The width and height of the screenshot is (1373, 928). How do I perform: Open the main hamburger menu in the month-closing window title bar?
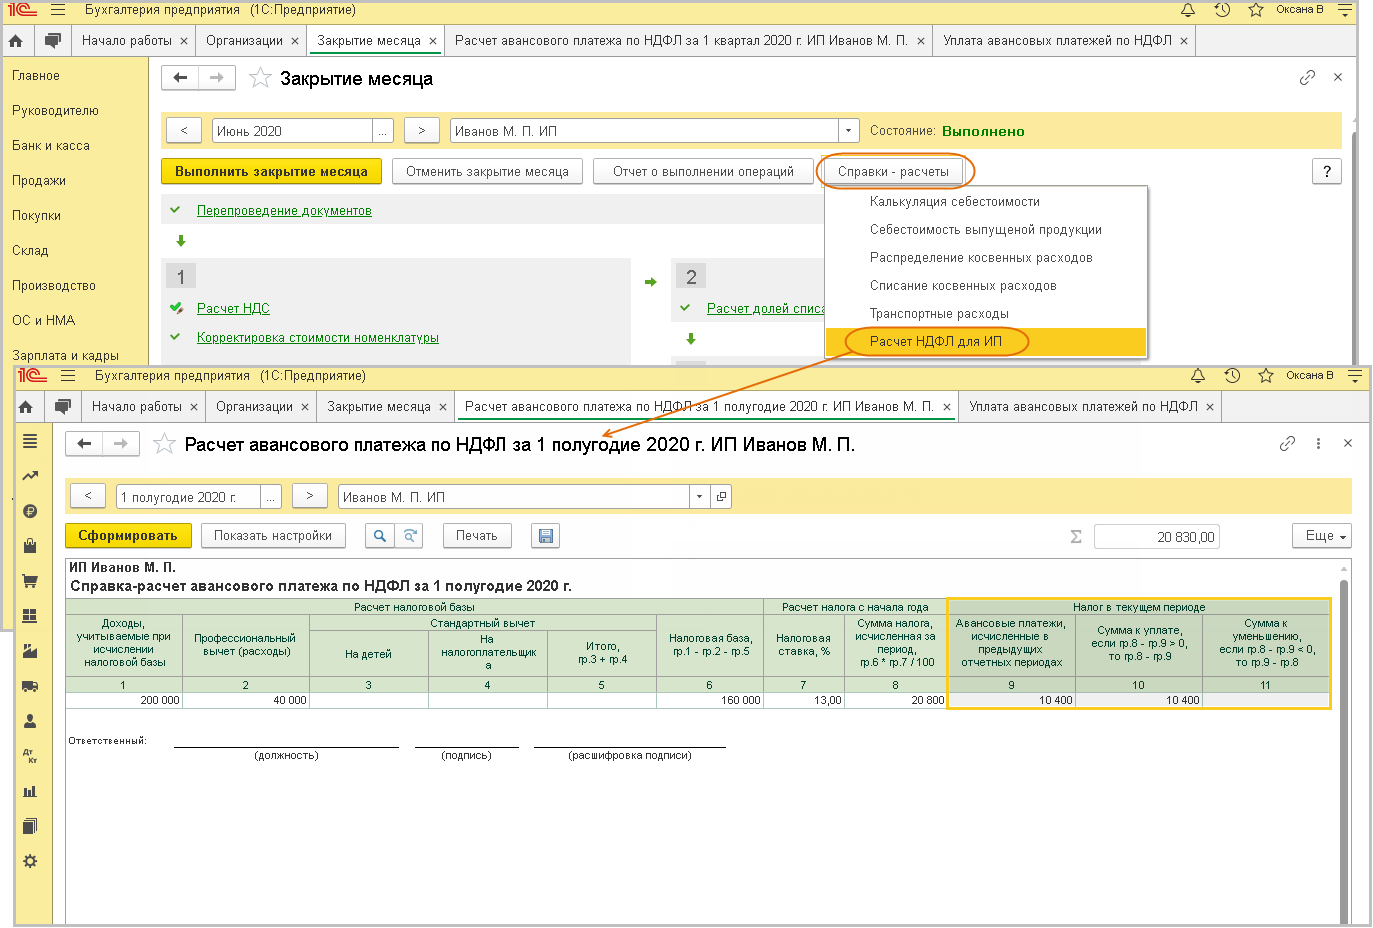coord(58,10)
